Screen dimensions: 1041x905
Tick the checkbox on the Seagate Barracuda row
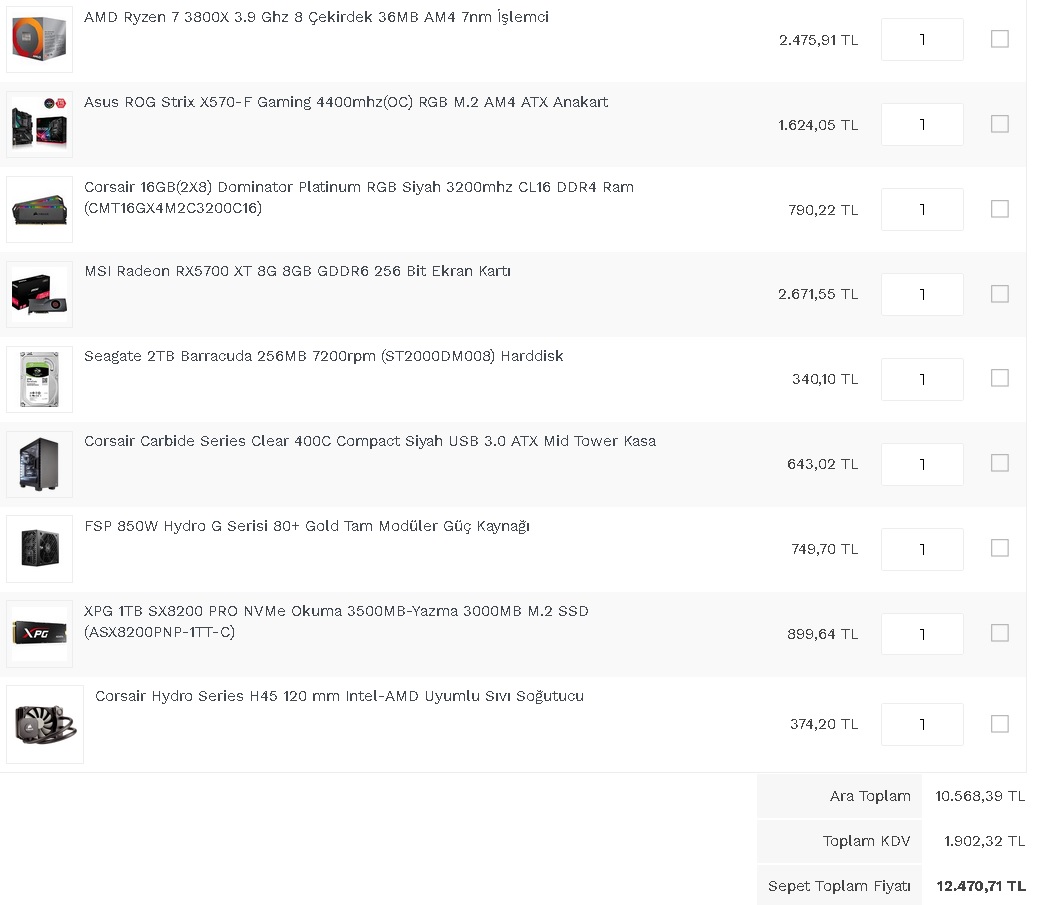click(x=999, y=378)
